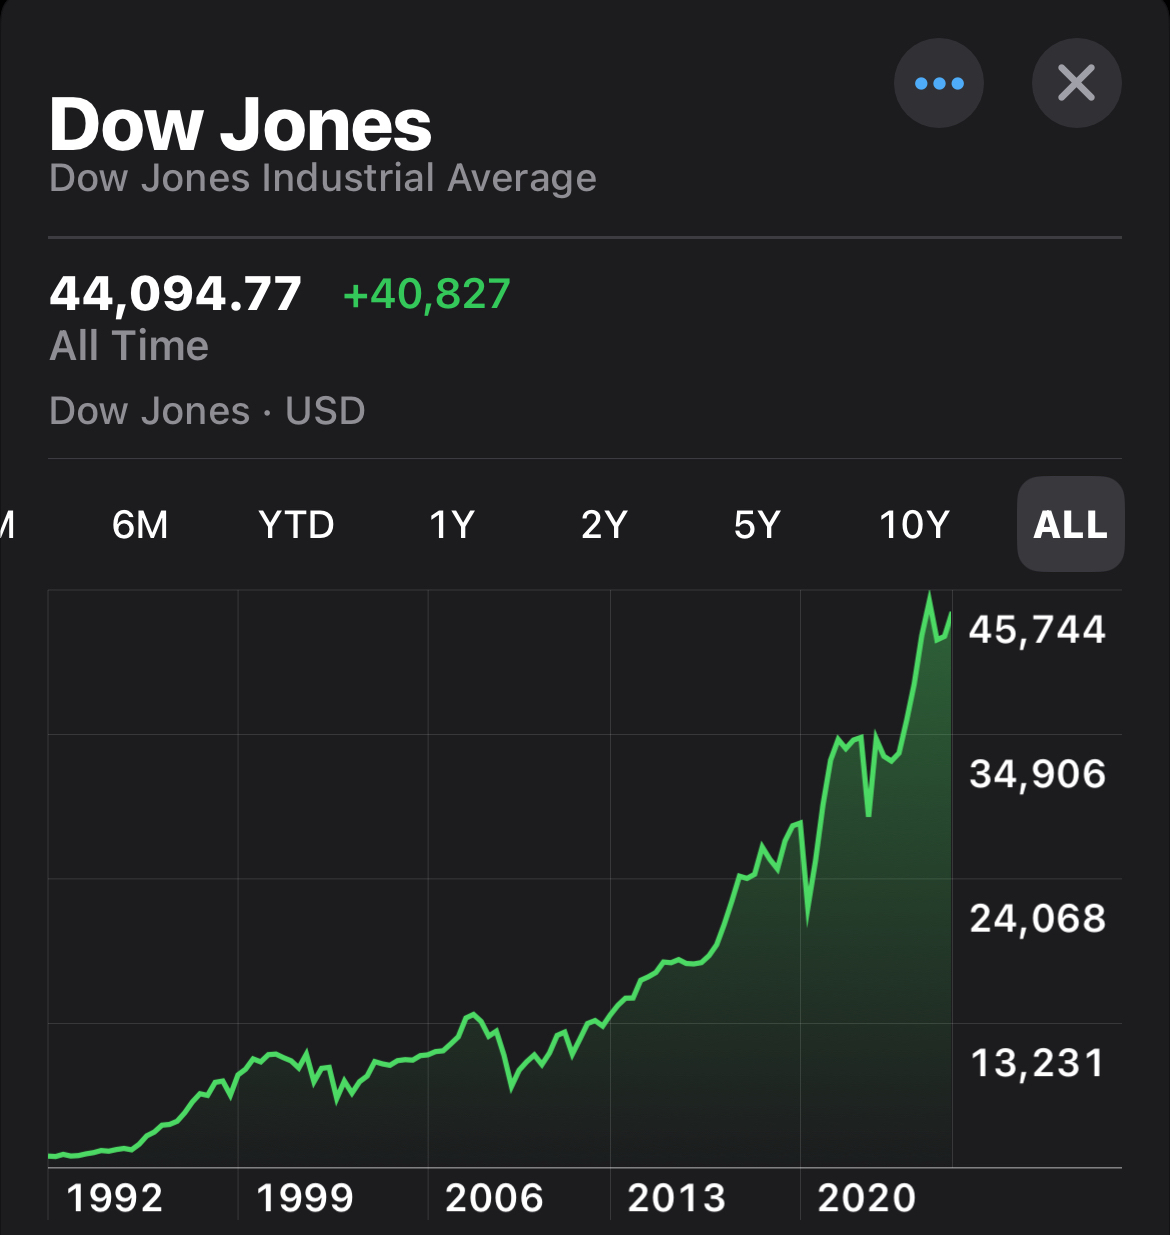Tap the 2006 x-axis year label

point(494,1198)
